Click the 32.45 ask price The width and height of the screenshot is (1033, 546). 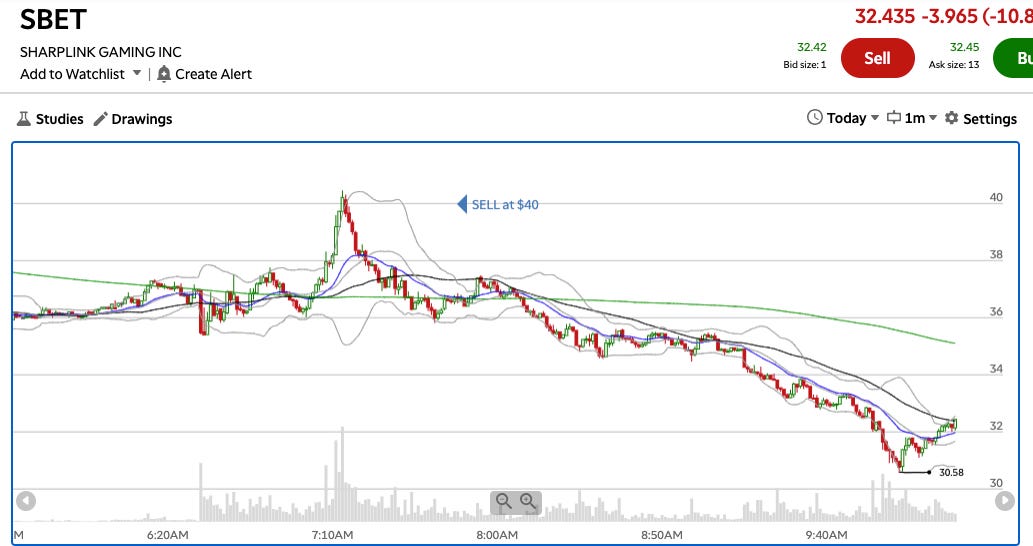pyautogui.click(x=964, y=47)
